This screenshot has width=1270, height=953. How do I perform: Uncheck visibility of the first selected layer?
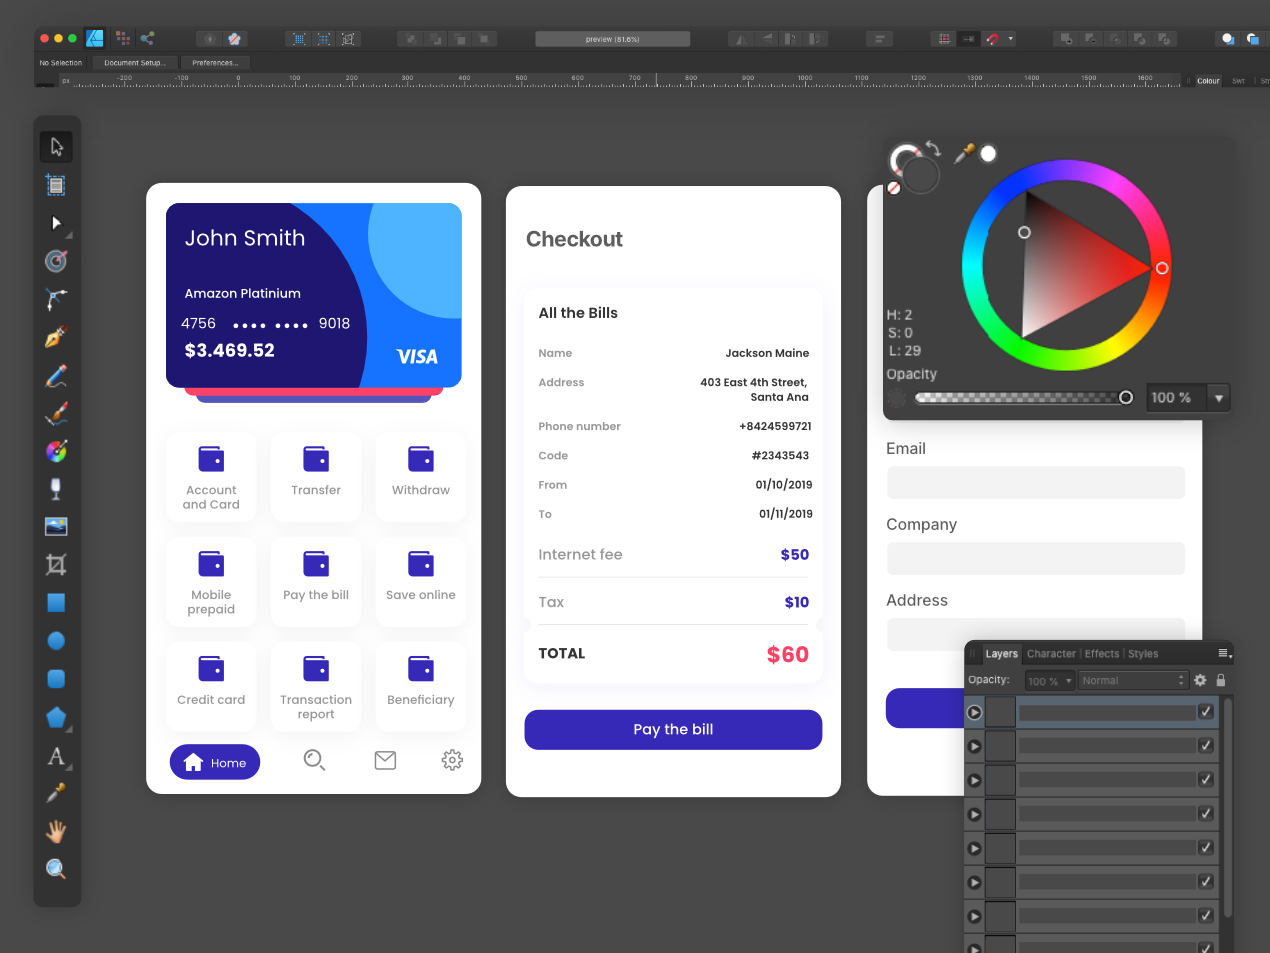(1206, 712)
